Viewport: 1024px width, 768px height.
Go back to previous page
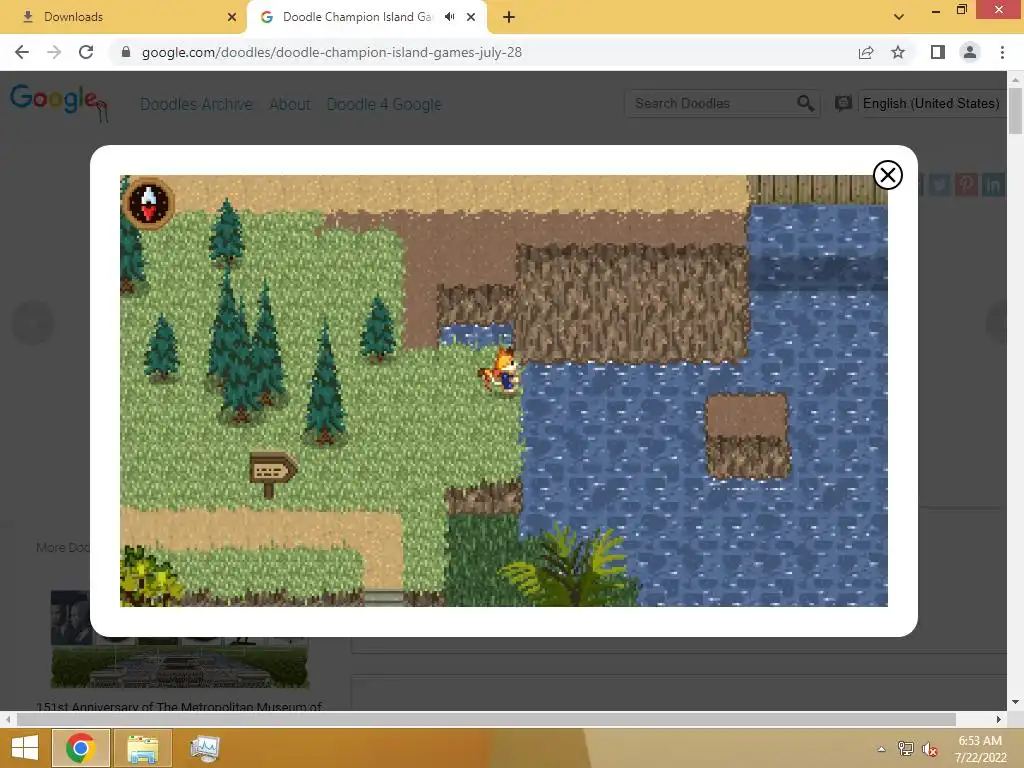(22, 52)
